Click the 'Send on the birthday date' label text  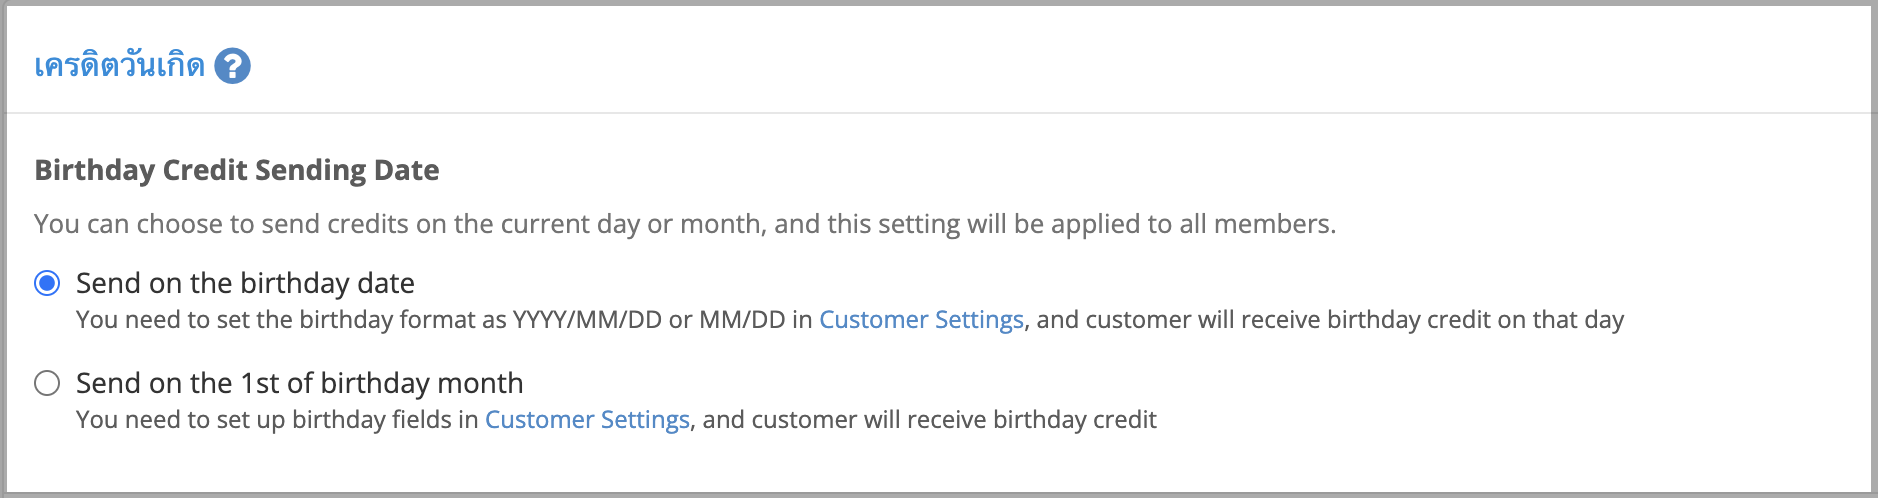245,283
